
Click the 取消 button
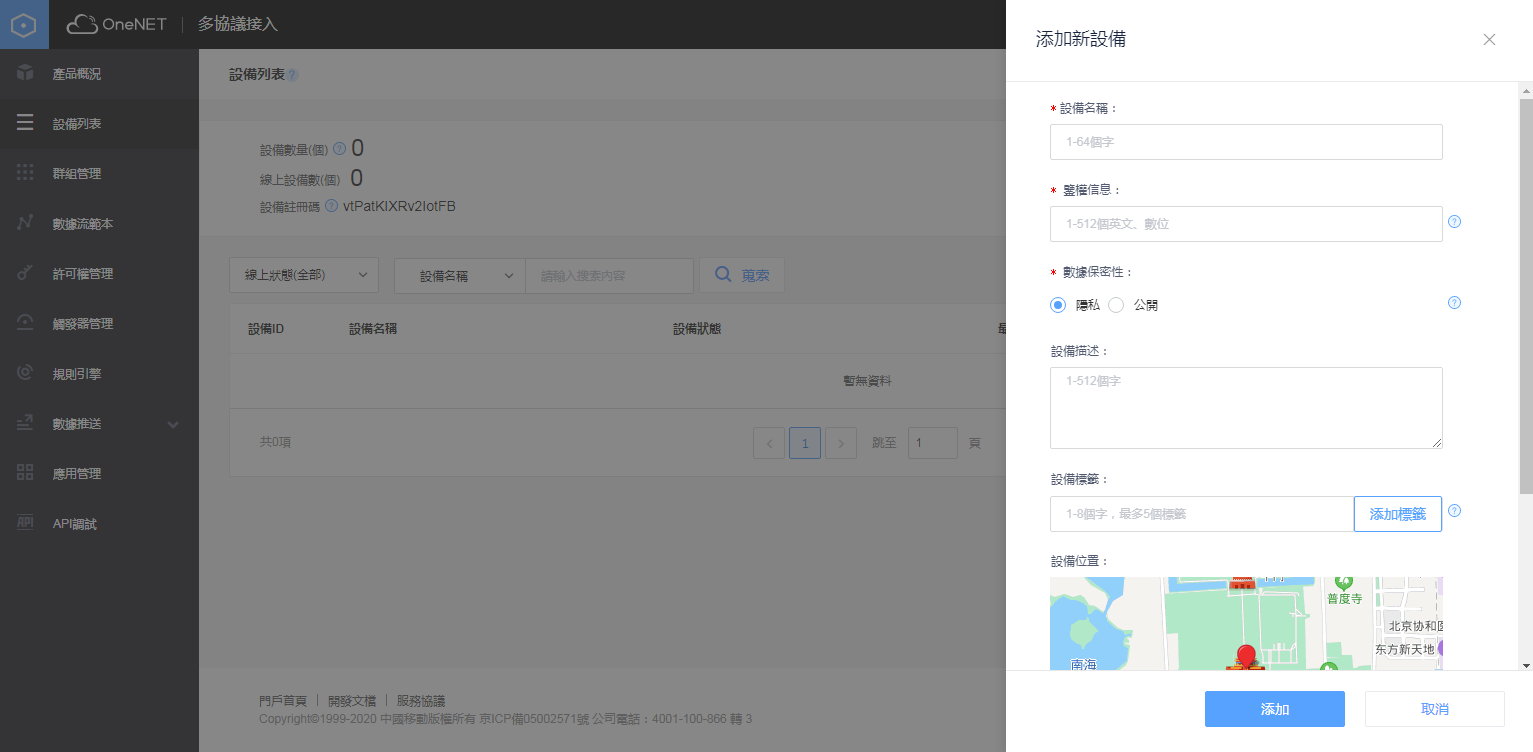coord(1434,709)
